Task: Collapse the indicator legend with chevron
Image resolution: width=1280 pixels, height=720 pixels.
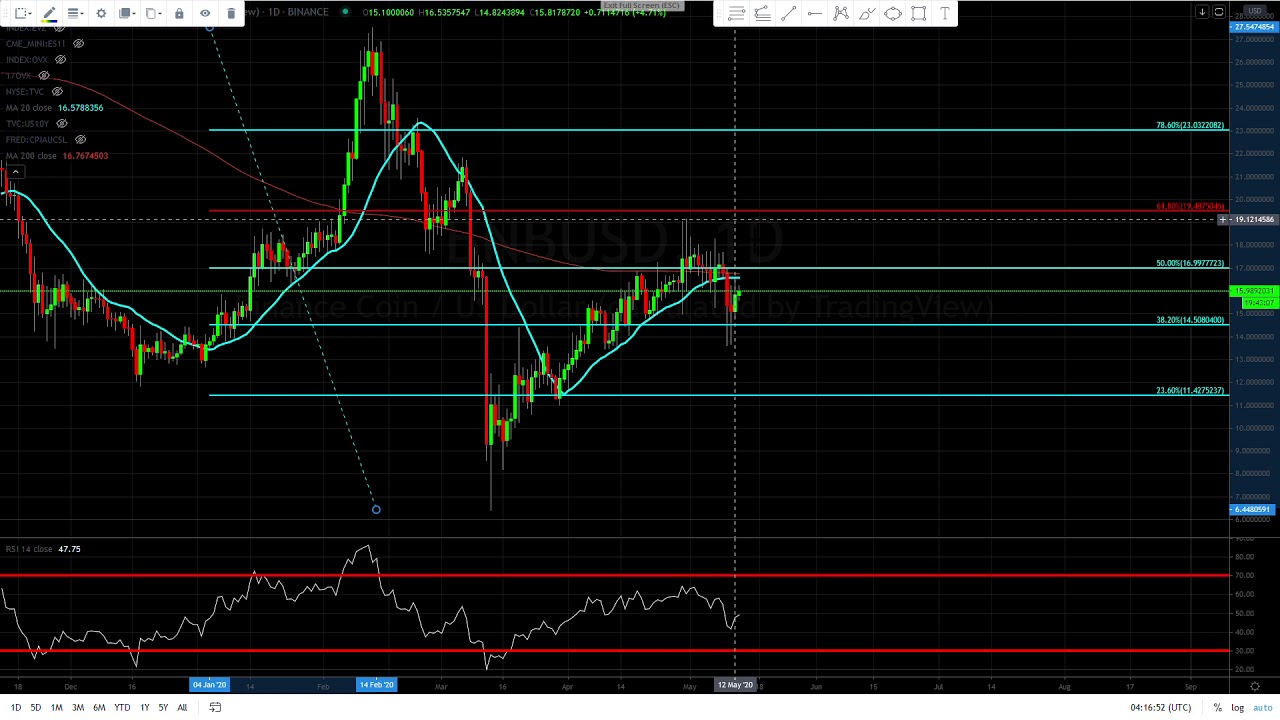Action: [x=16, y=173]
